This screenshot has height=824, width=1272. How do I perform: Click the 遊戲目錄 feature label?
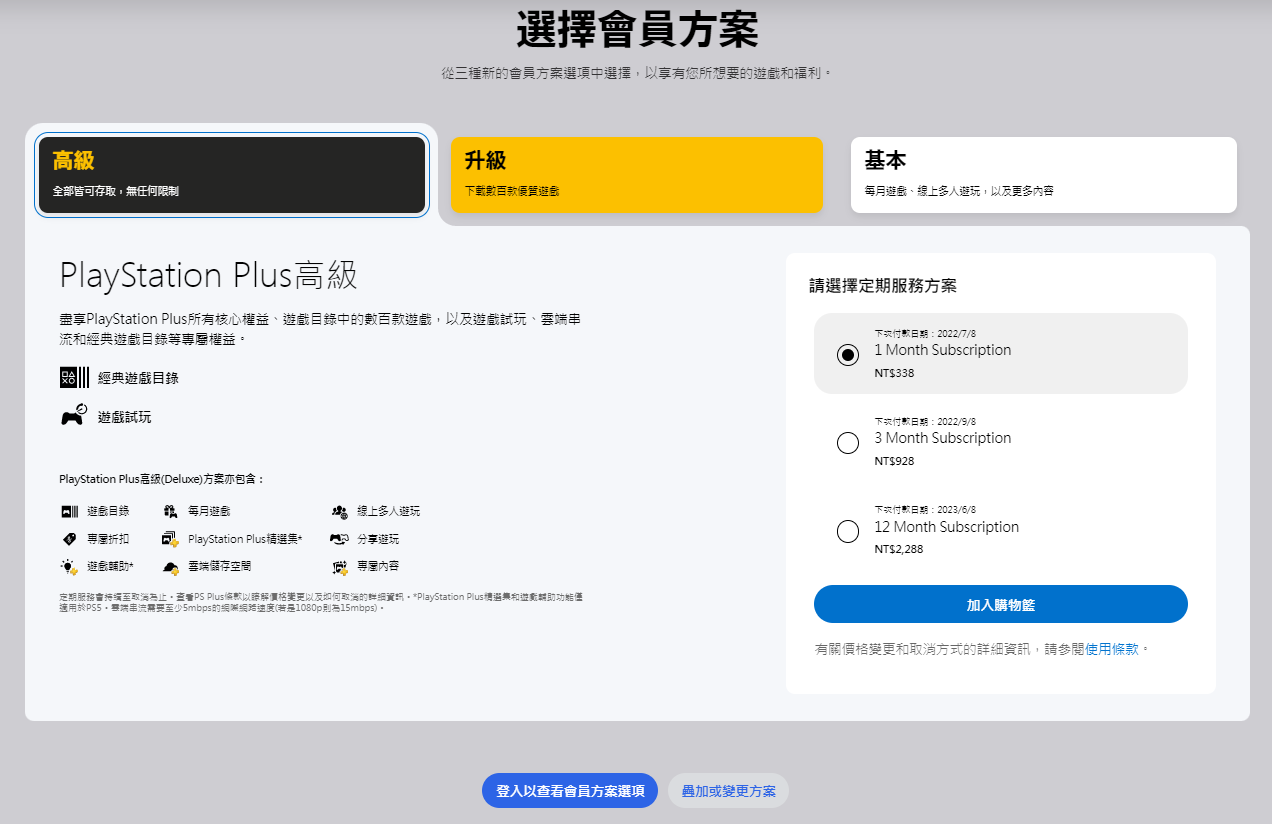coord(108,511)
